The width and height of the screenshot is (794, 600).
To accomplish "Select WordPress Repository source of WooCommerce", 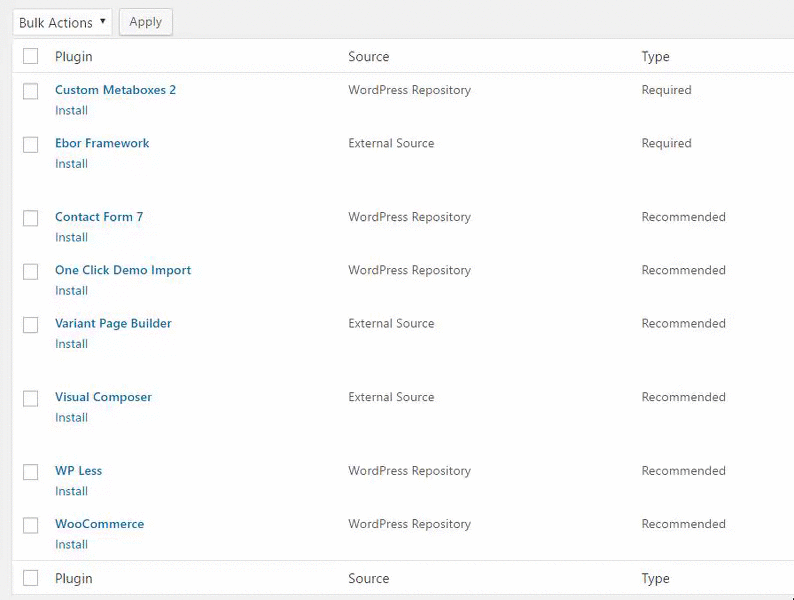I will pyautogui.click(x=410, y=524).
